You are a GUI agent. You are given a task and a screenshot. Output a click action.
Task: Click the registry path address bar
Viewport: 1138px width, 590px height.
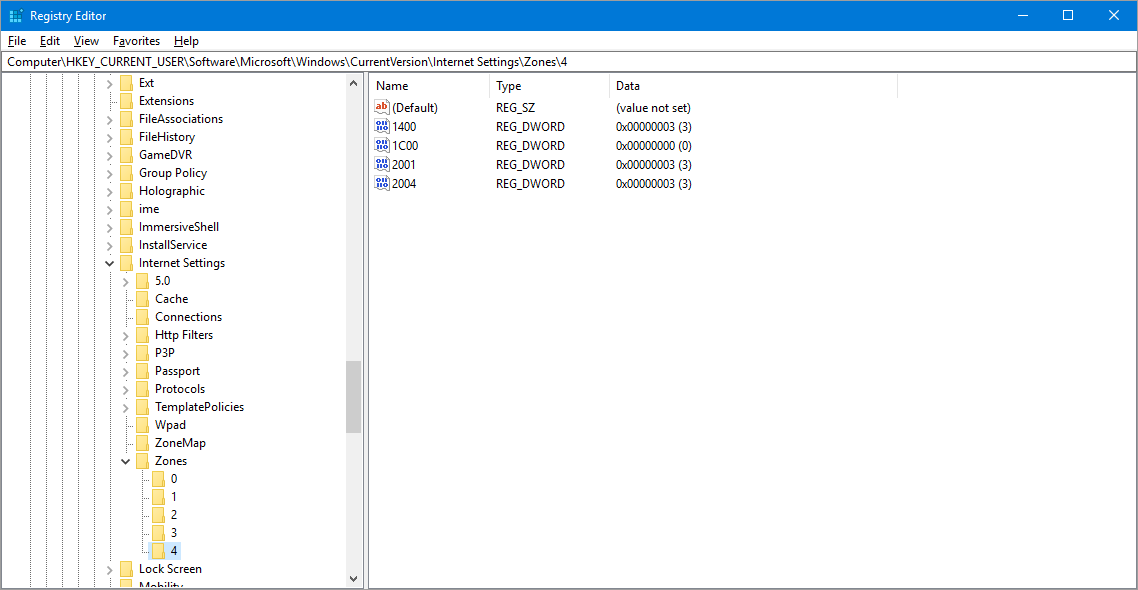(x=569, y=62)
